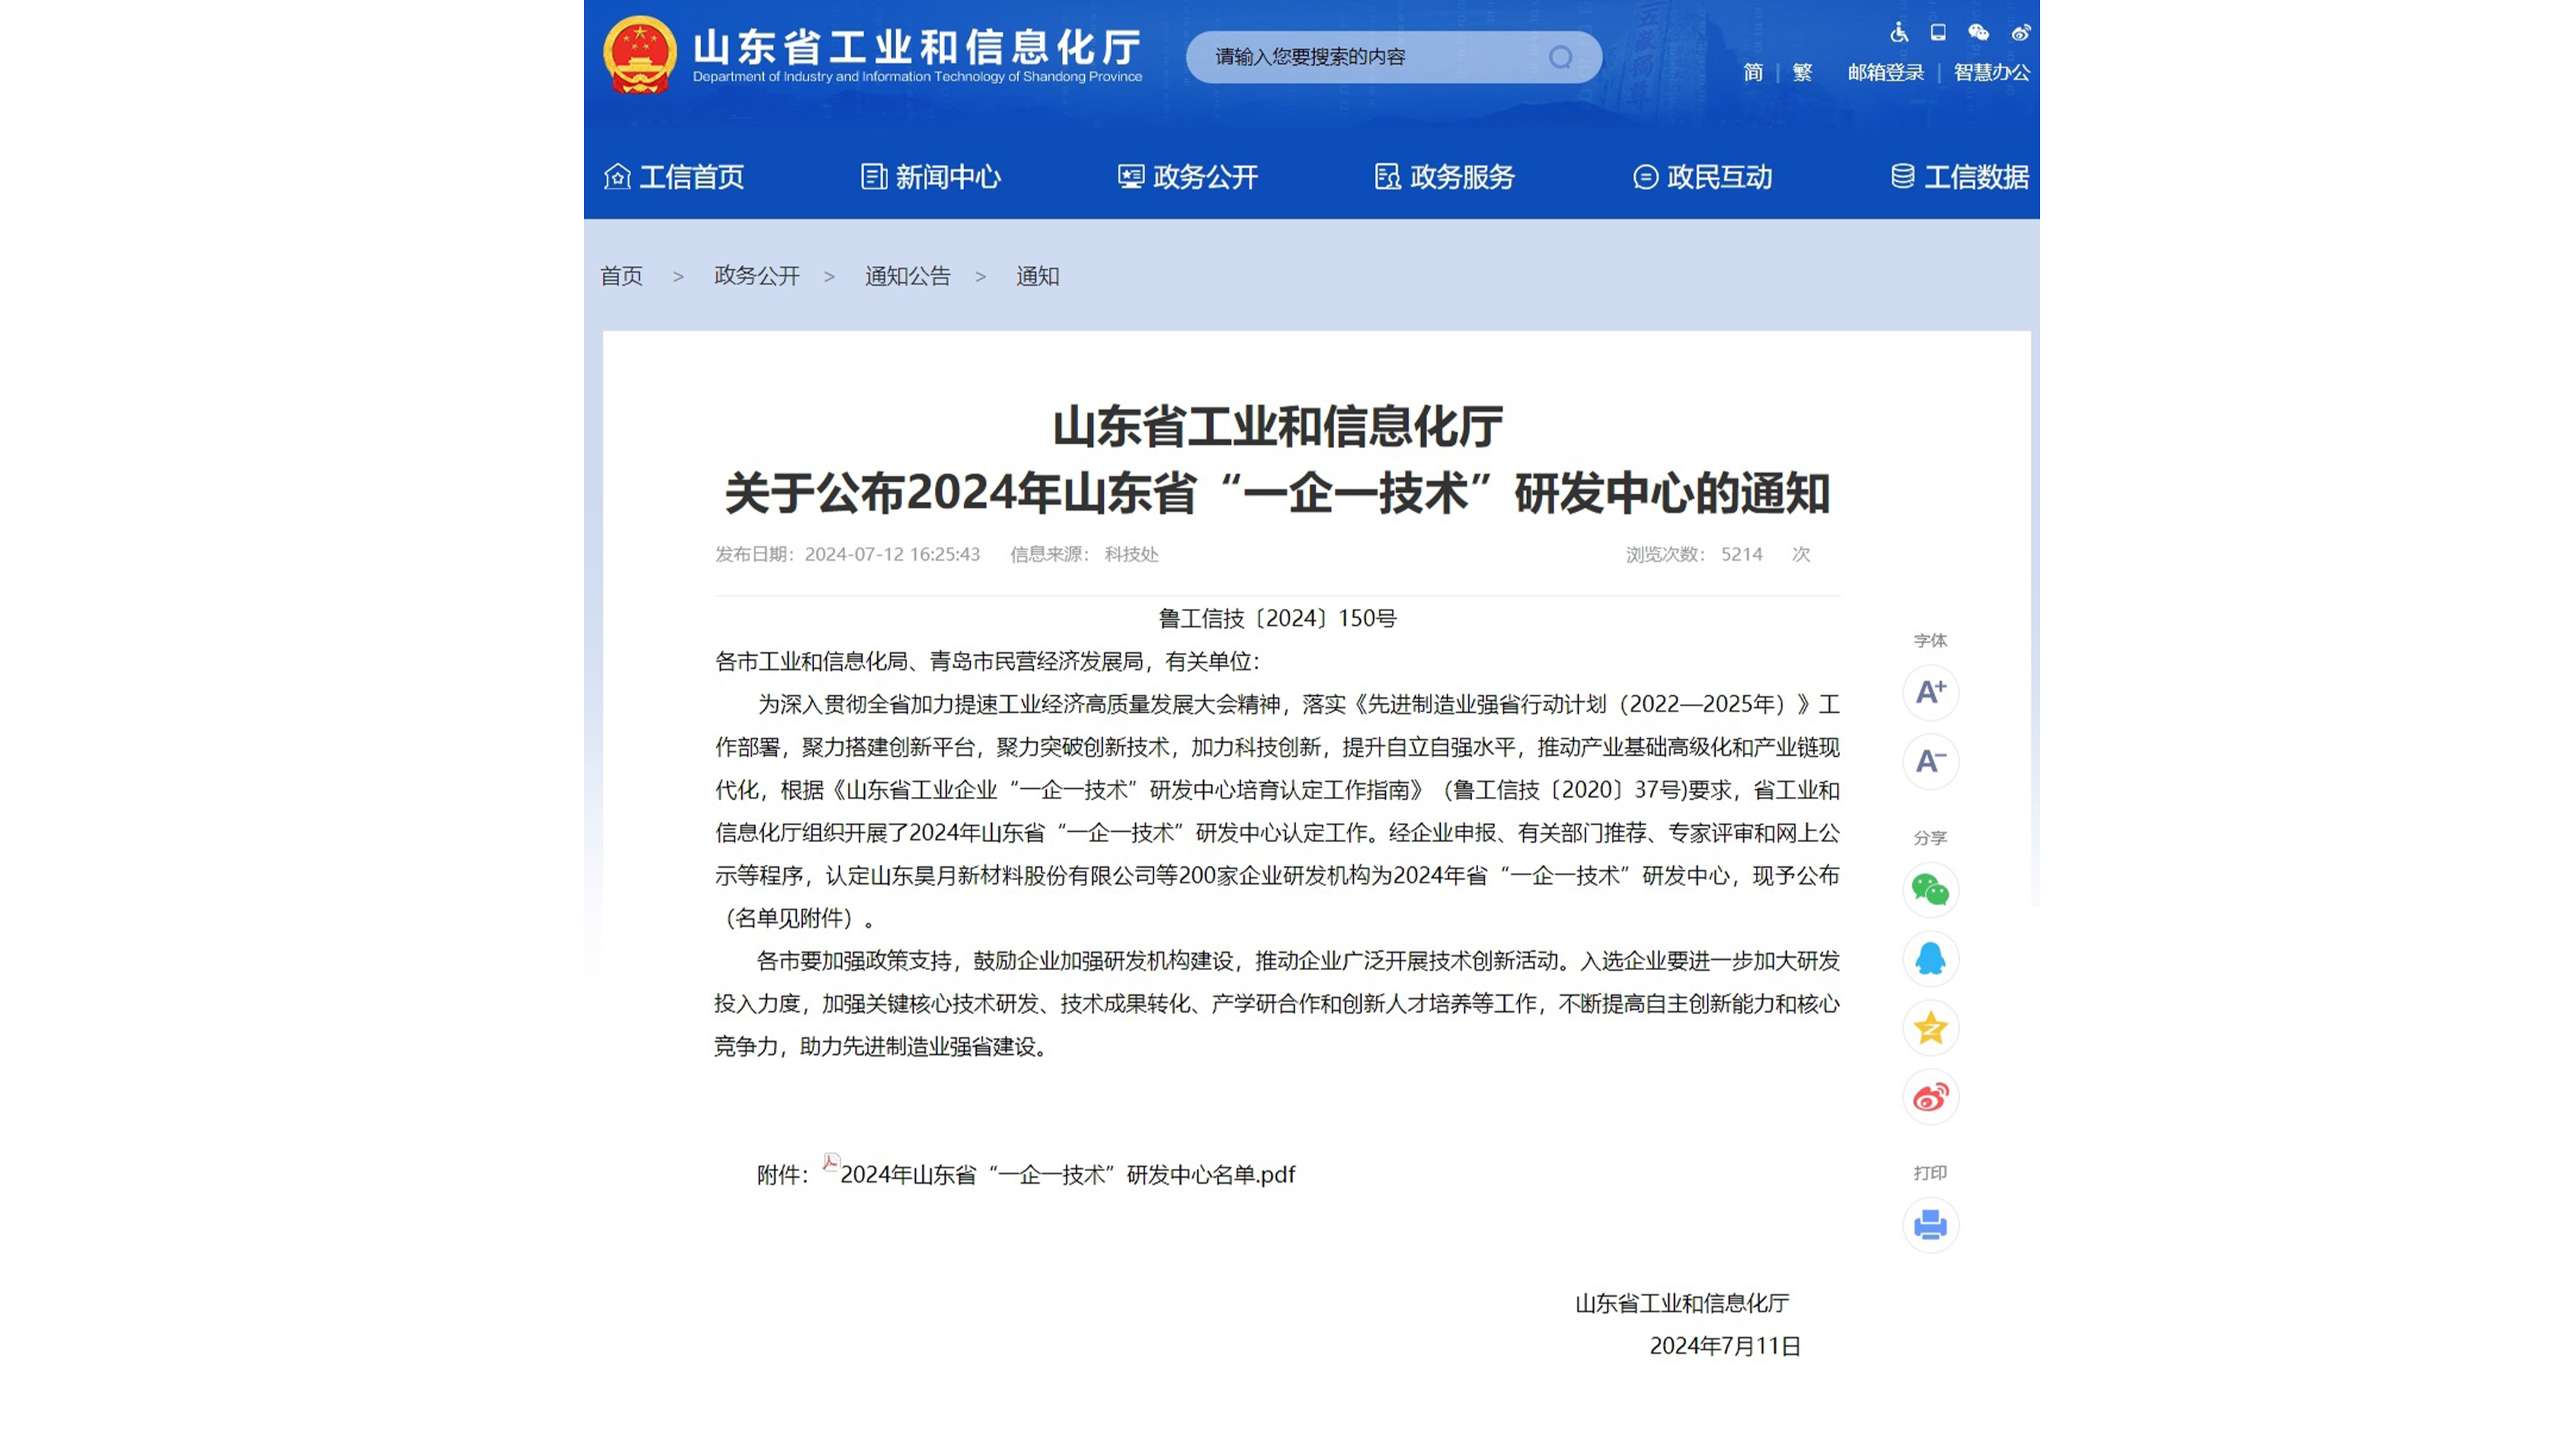Viewport: 2576px width, 1449px height.
Task: Share article via red Weibo icon
Action: click(1930, 1097)
